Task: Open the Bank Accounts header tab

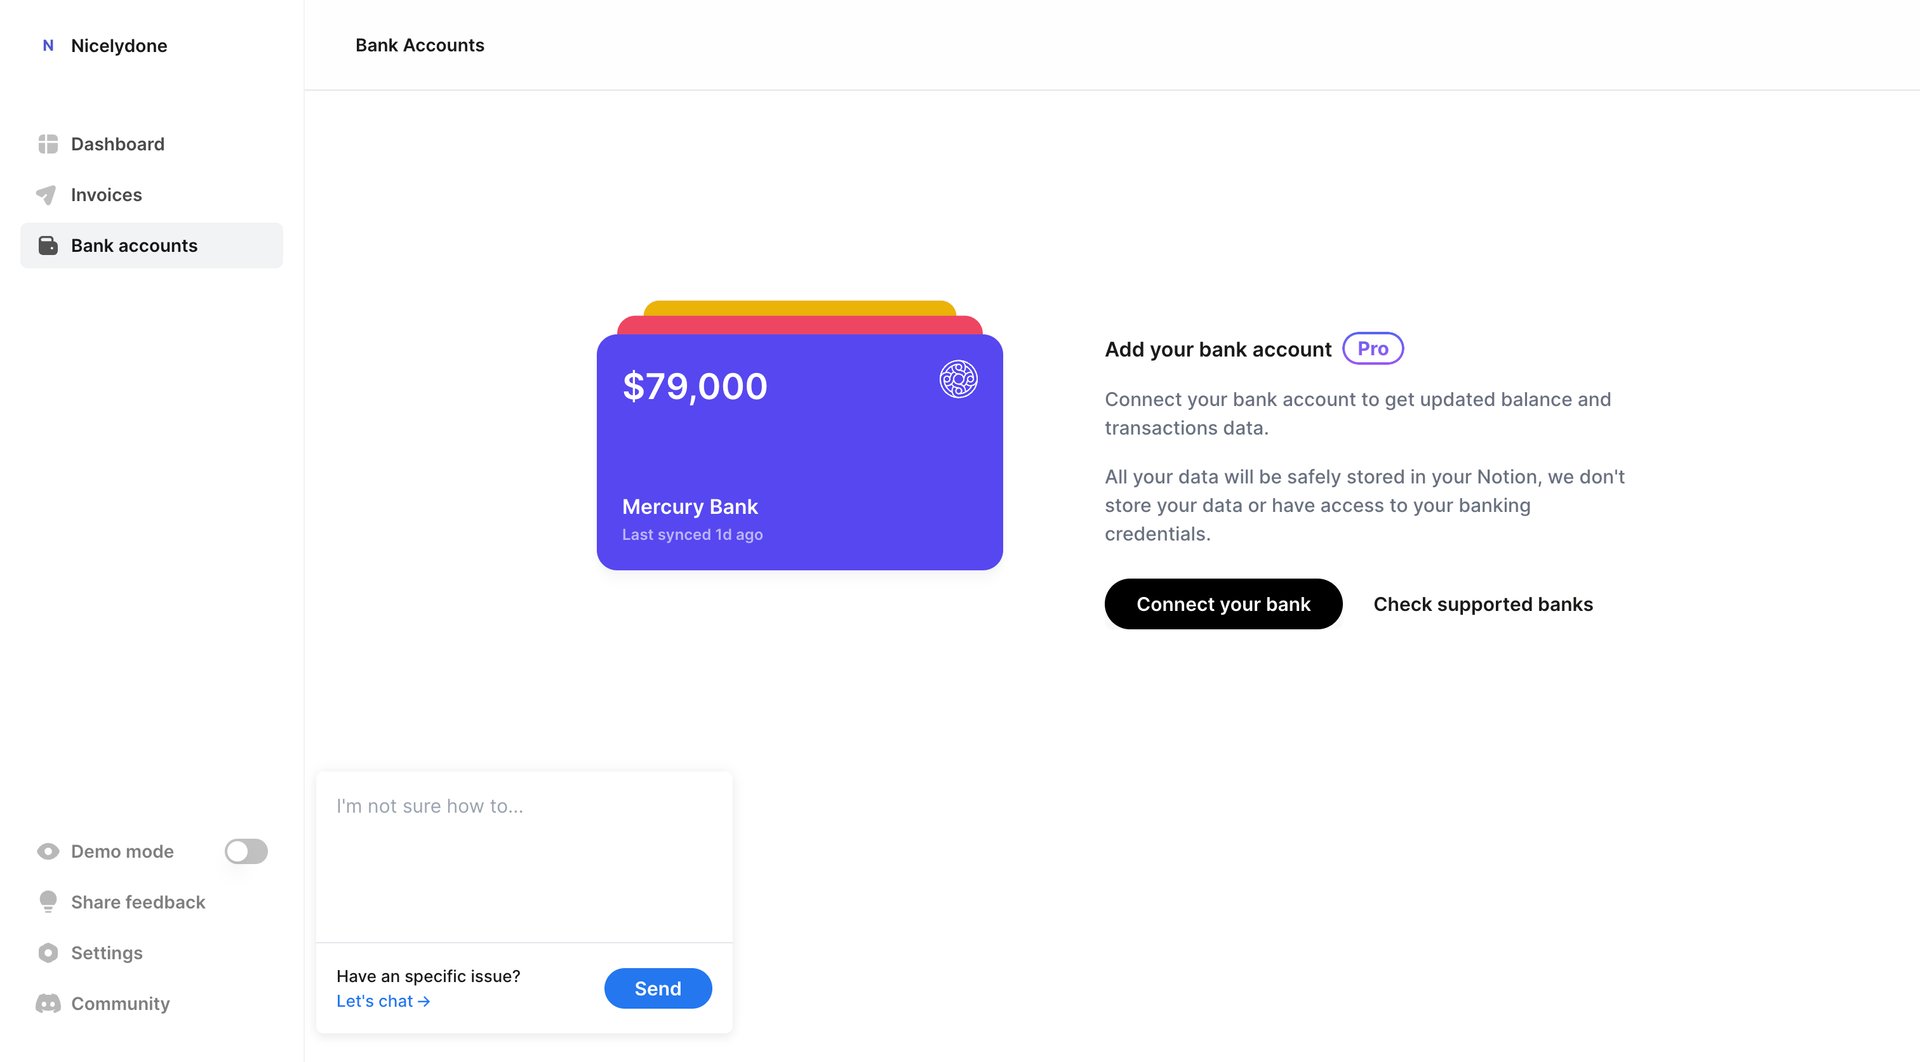Action: pos(420,45)
